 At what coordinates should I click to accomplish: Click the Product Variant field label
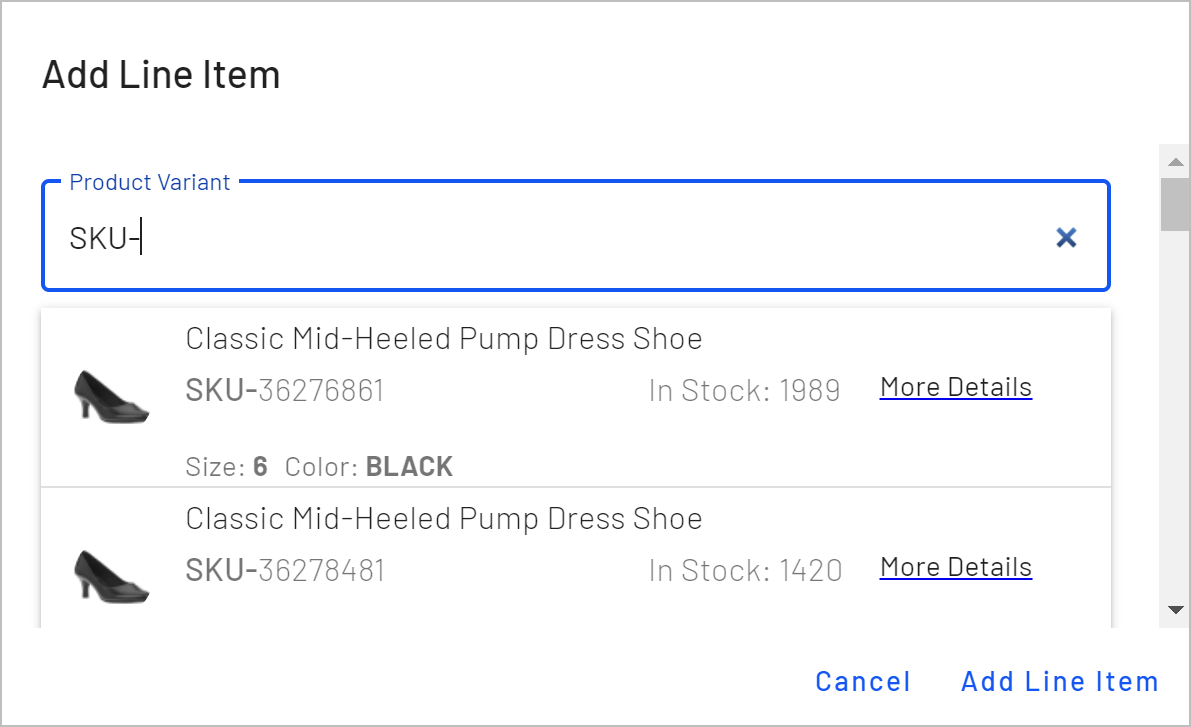tap(149, 182)
